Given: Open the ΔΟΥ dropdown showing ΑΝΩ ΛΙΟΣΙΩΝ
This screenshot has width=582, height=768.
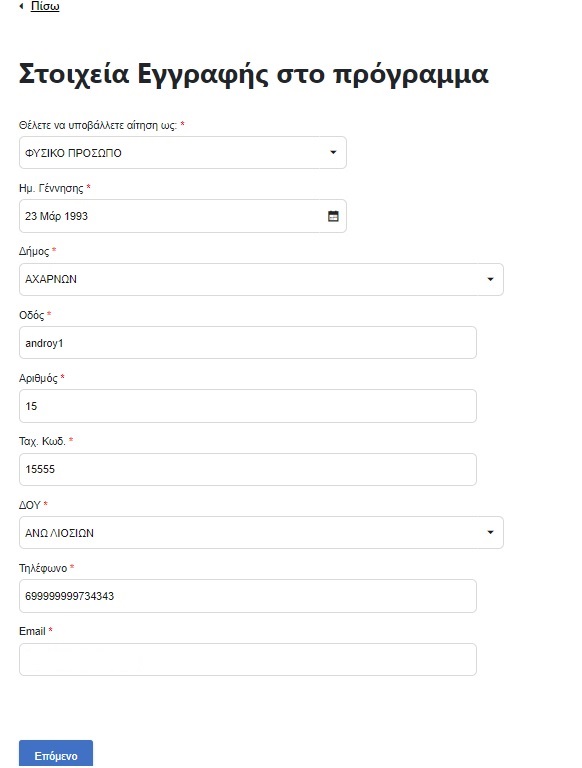Looking at the screenshot, I should [261, 532].
